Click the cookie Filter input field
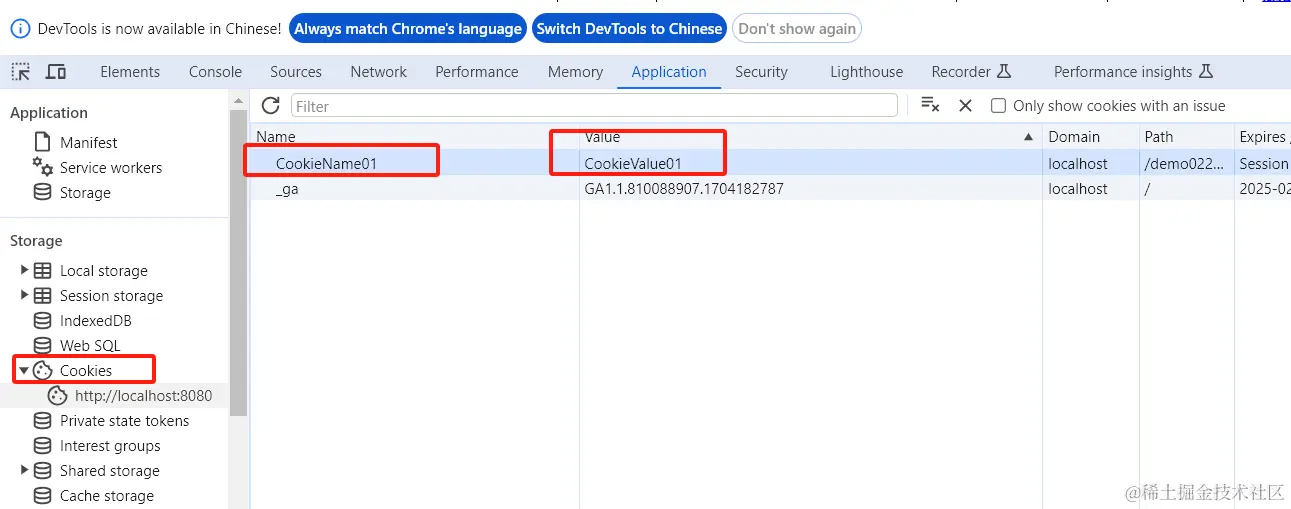The height and width of the screenshot is (509, 1291). point(594,105)
